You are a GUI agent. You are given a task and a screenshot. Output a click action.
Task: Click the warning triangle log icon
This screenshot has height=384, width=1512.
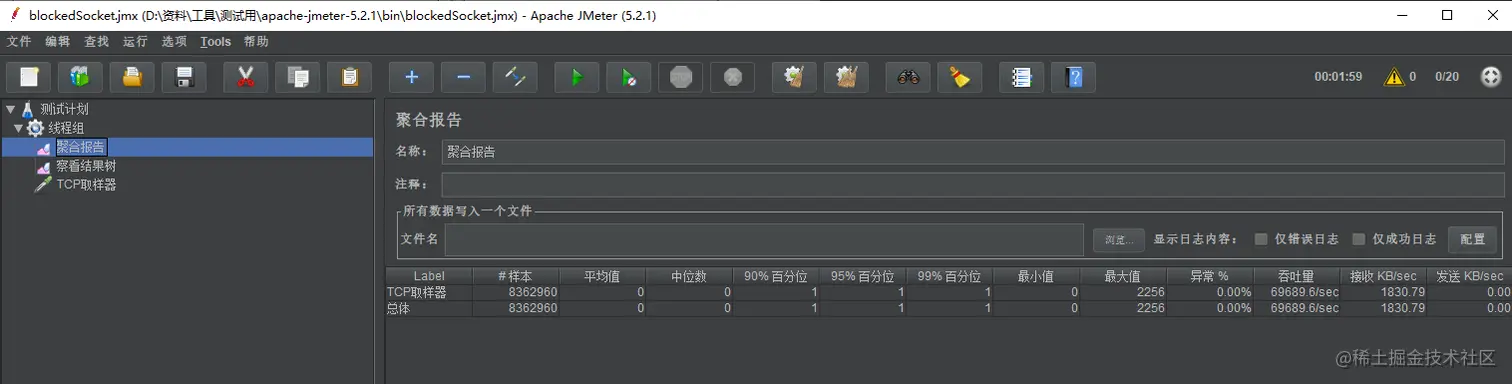[1393, 77]
